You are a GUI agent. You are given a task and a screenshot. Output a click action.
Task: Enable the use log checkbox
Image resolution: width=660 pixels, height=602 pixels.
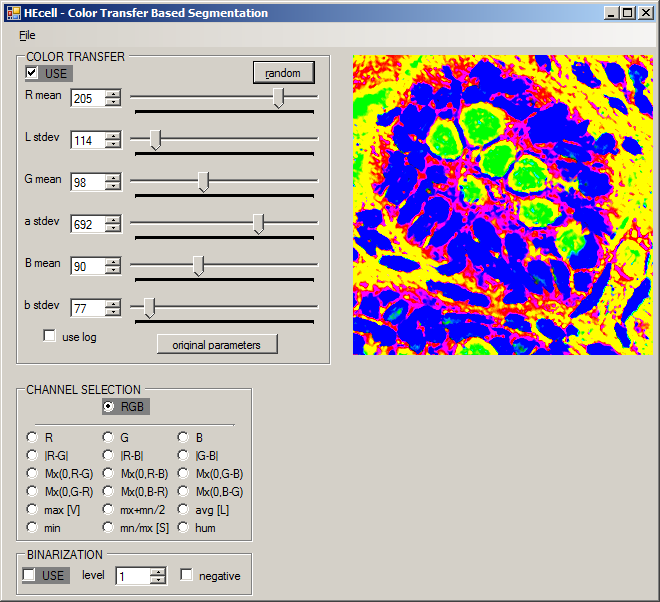[49, 337]
